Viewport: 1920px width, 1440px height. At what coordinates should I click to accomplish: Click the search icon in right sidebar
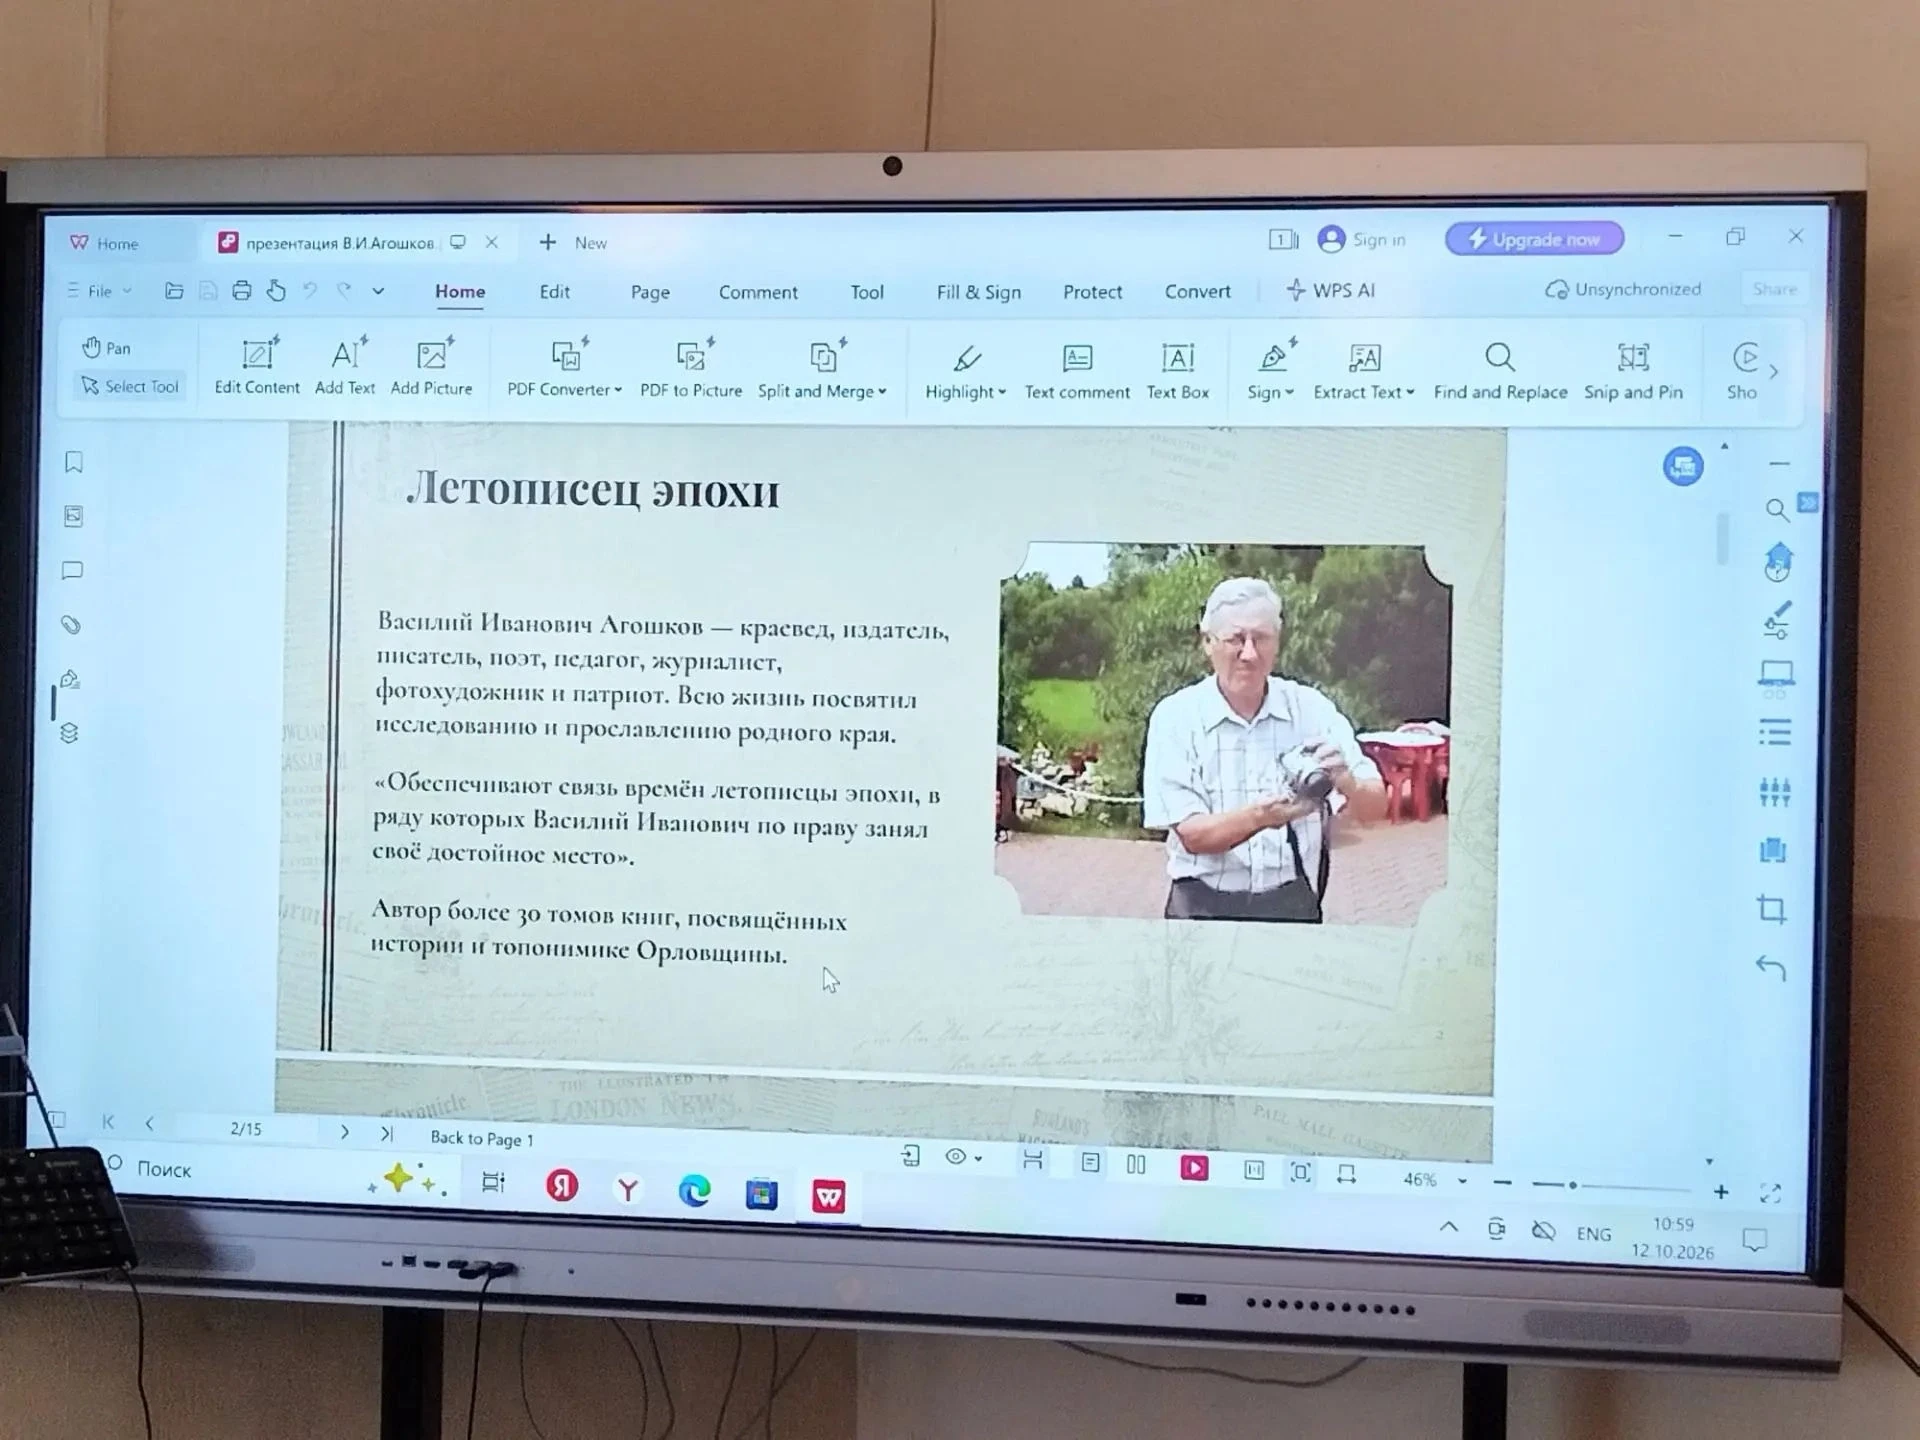[x=1777, y=510]
